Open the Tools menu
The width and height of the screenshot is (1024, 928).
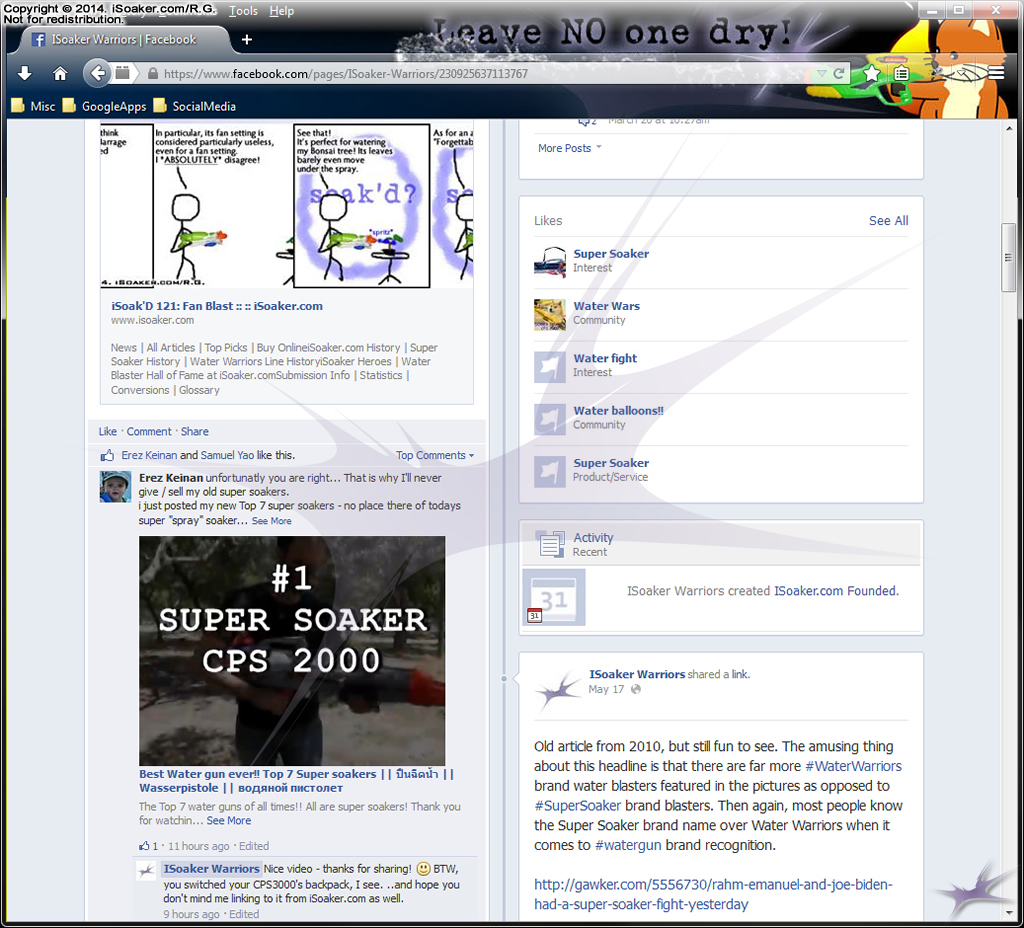(x=243, y=11)
